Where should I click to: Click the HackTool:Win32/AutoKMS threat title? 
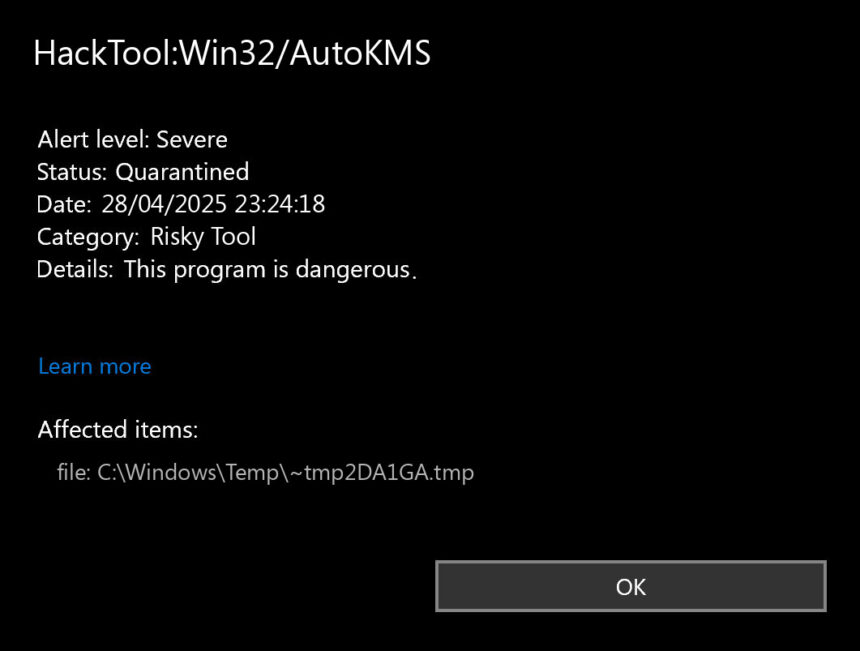(x=234, y=55)
